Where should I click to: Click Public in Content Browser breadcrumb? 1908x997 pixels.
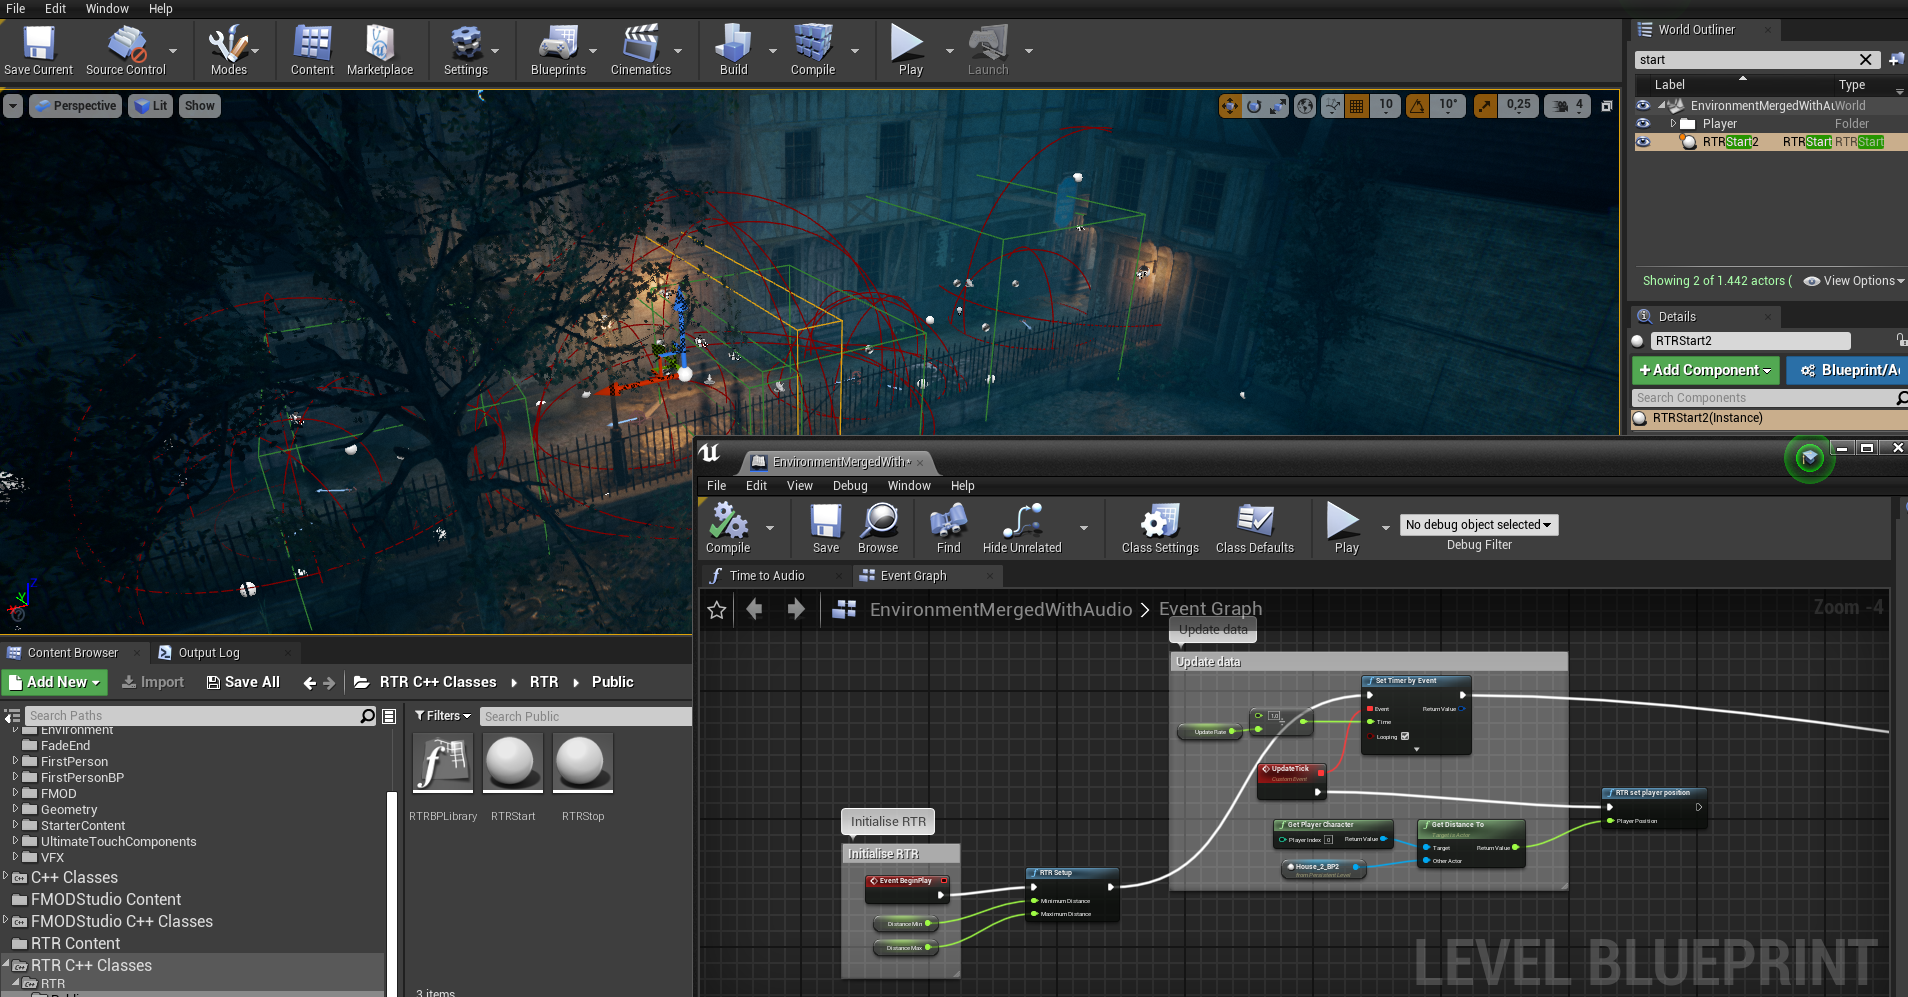coord(612,682)
